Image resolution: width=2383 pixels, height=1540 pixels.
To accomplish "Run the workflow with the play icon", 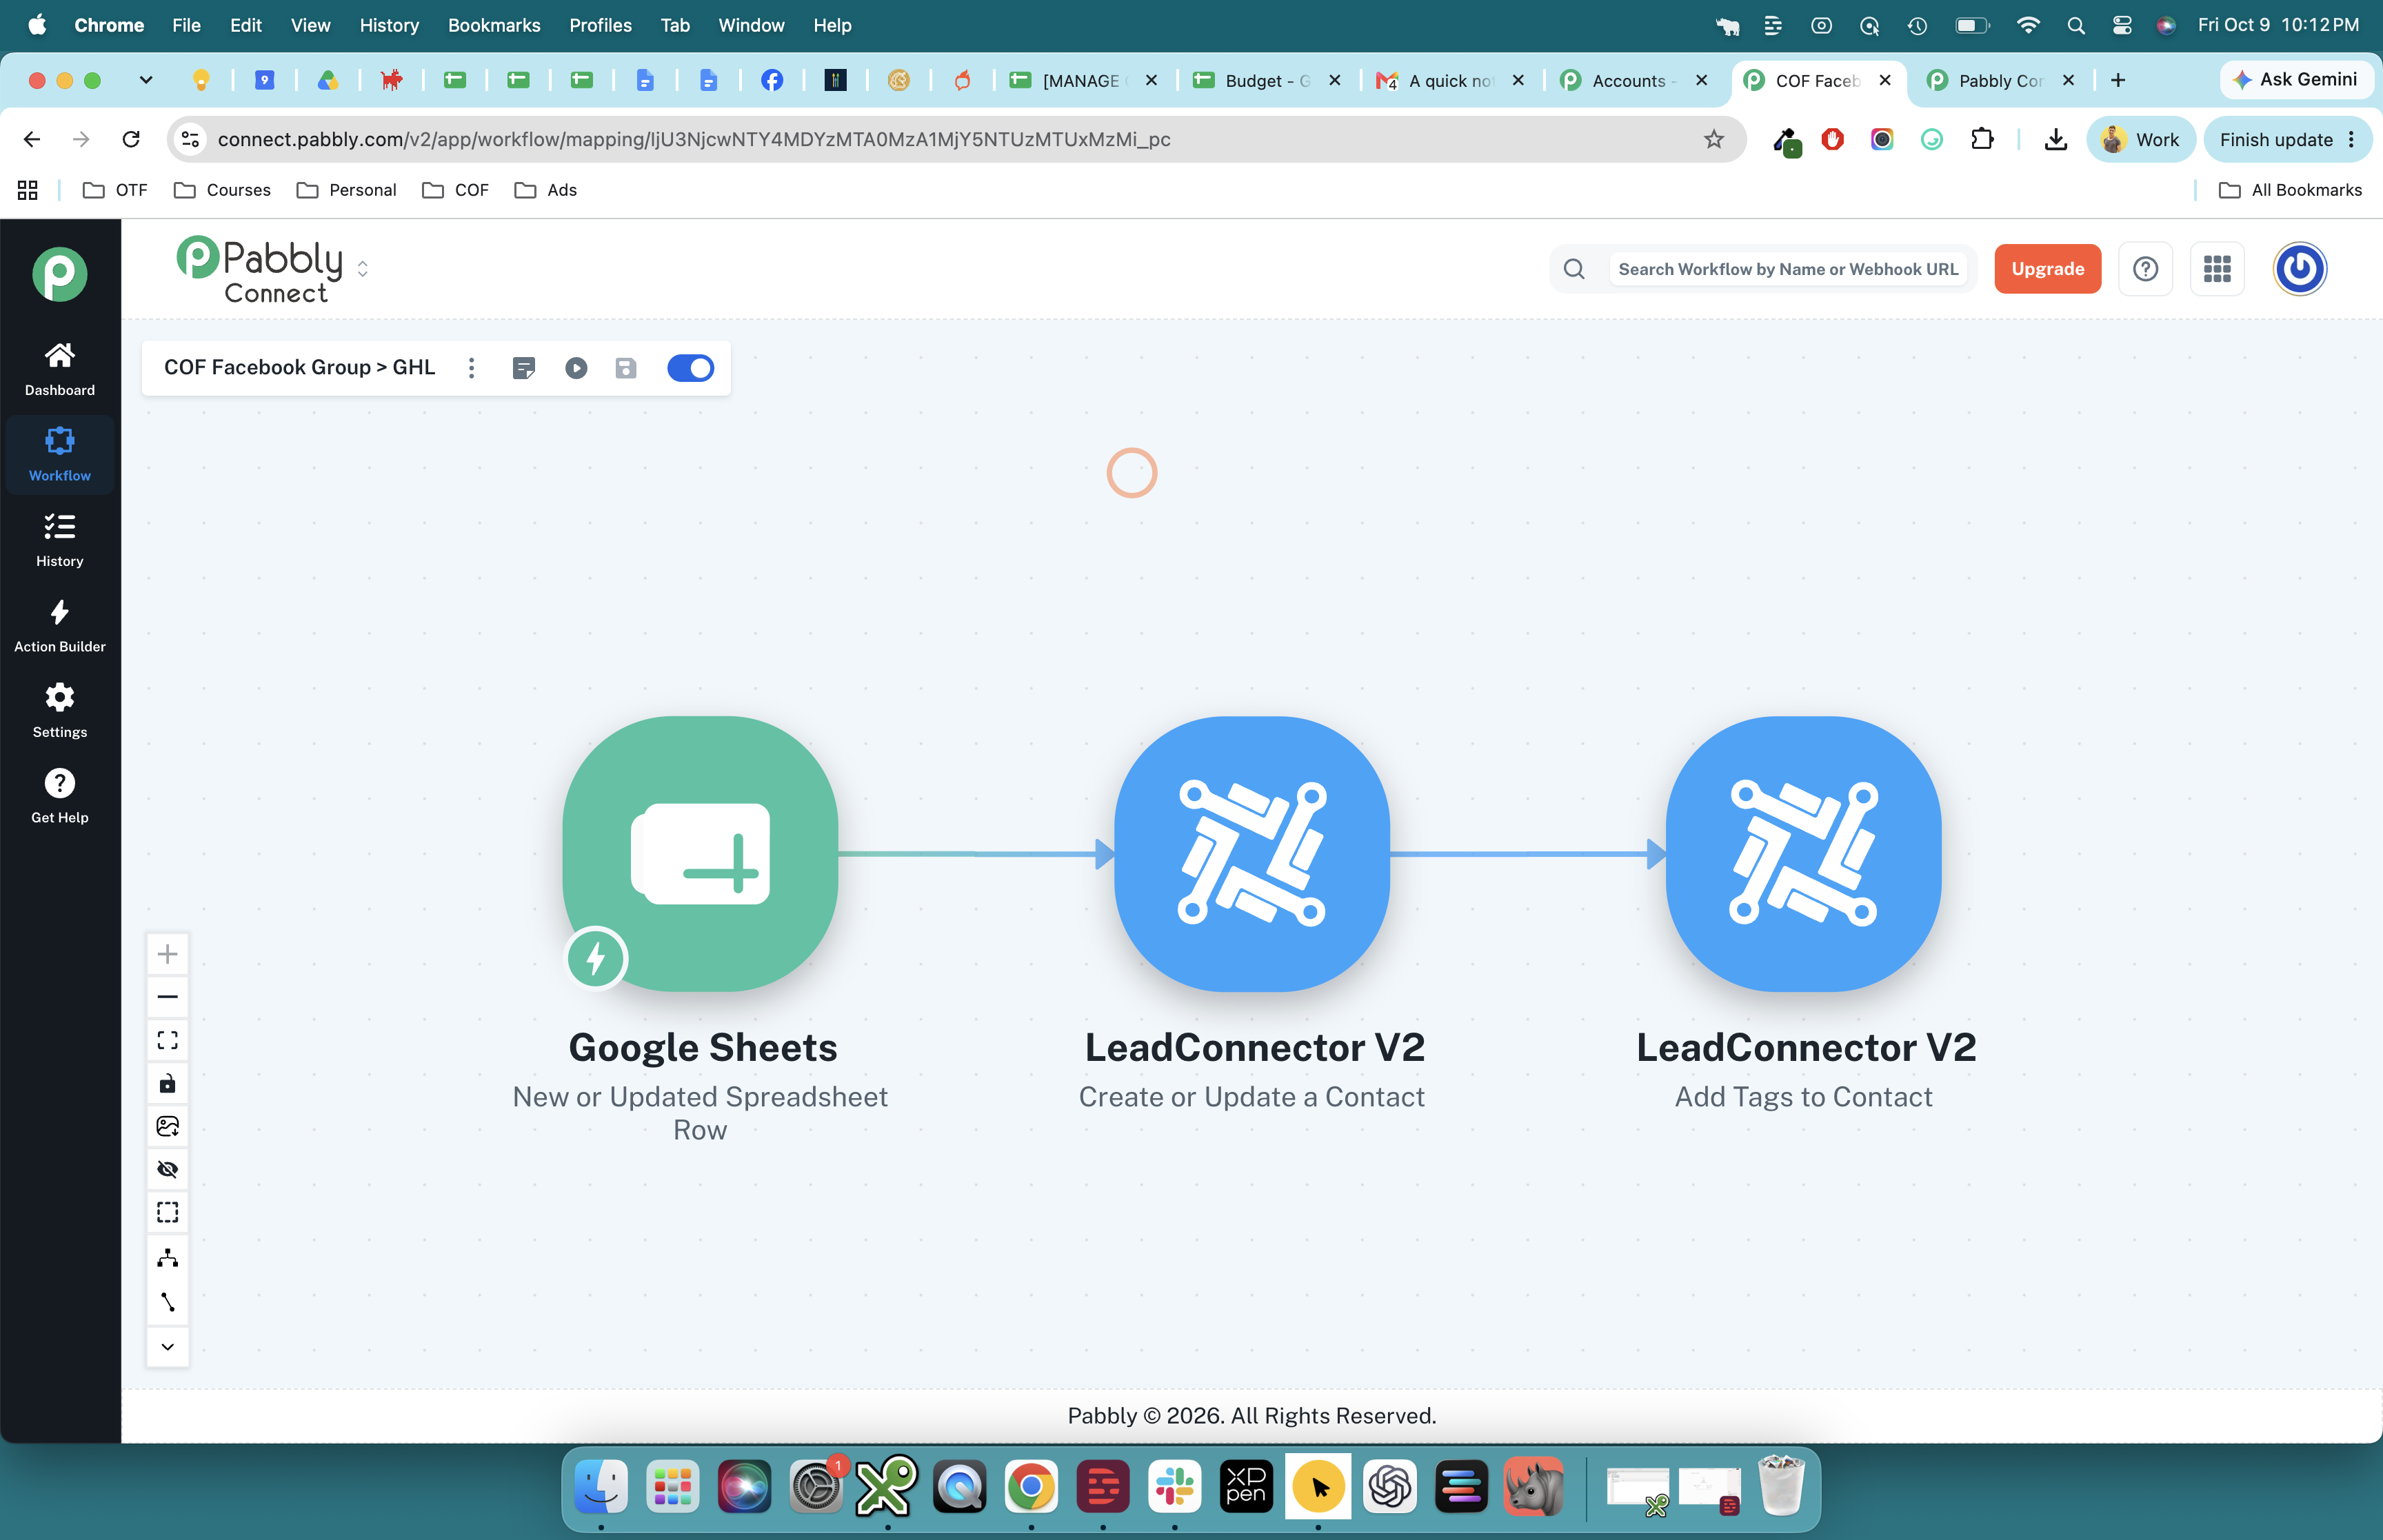I will pos(576,368).
